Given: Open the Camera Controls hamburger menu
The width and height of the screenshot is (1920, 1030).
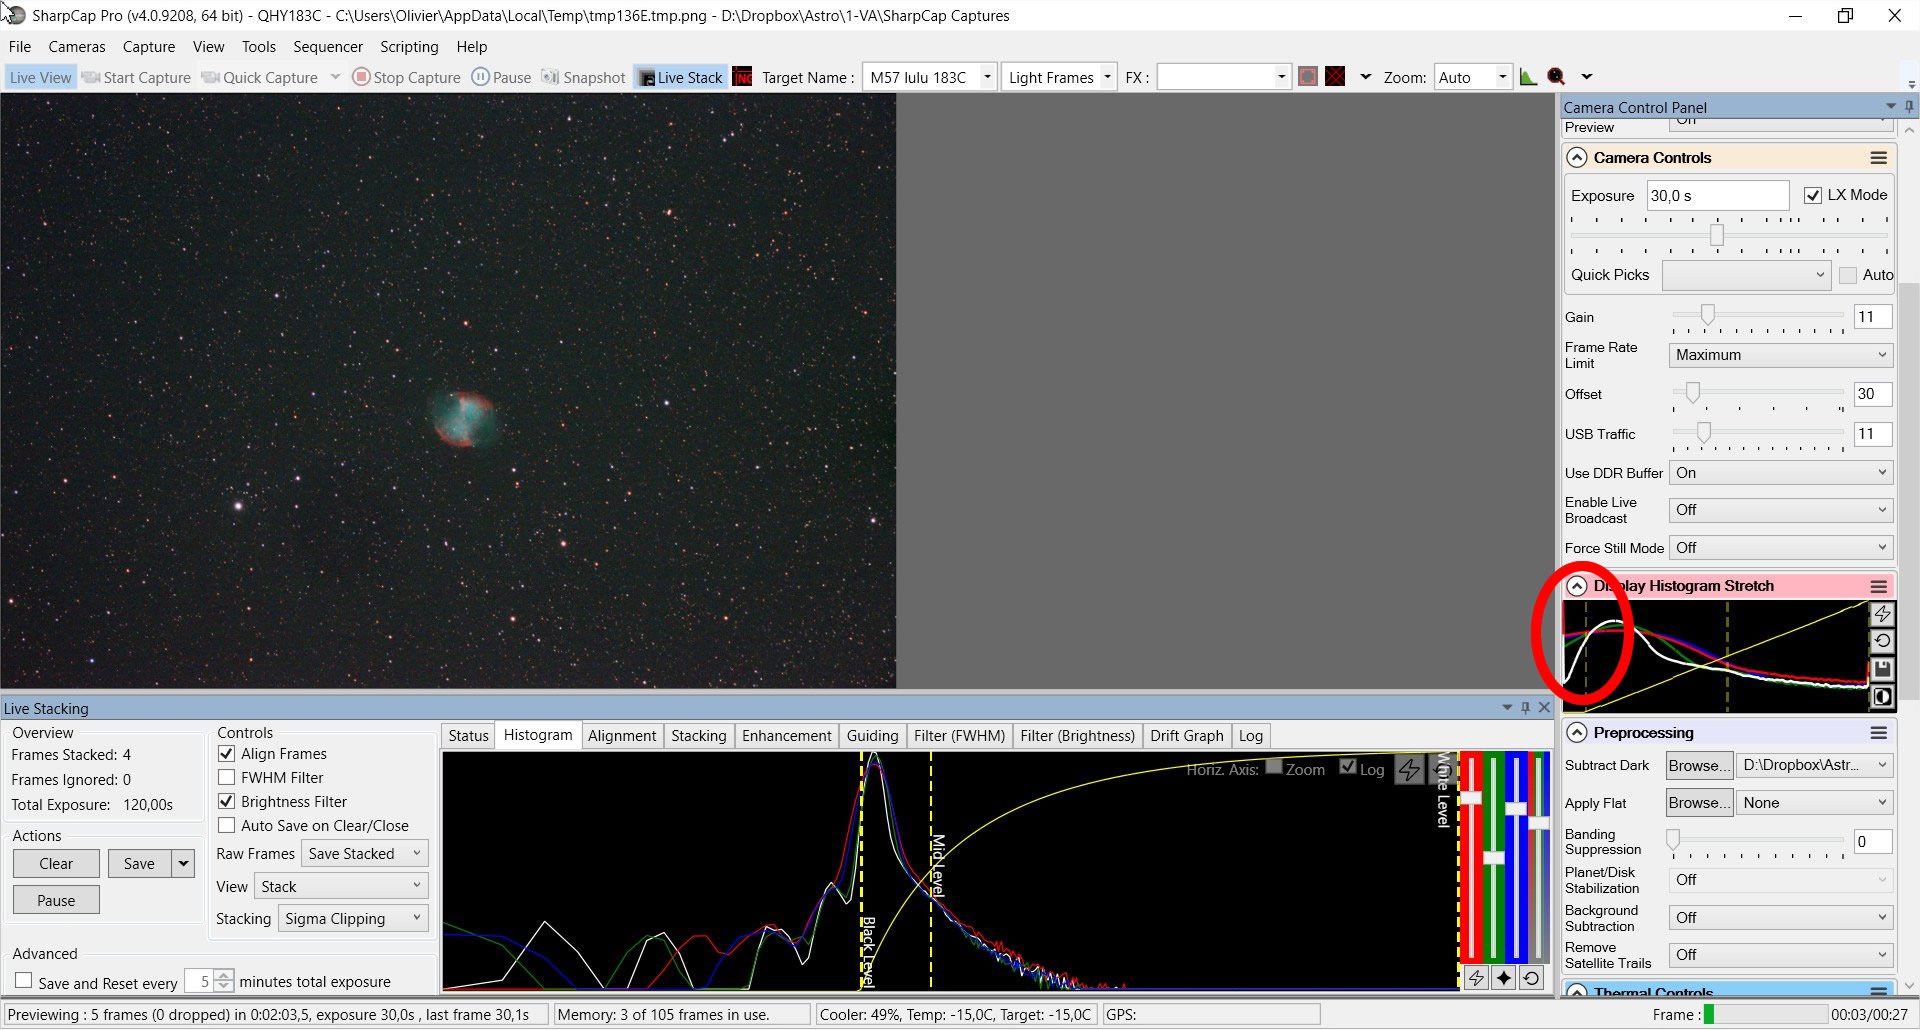Looking at the screenshot, I should click(x=1879, y=158).
